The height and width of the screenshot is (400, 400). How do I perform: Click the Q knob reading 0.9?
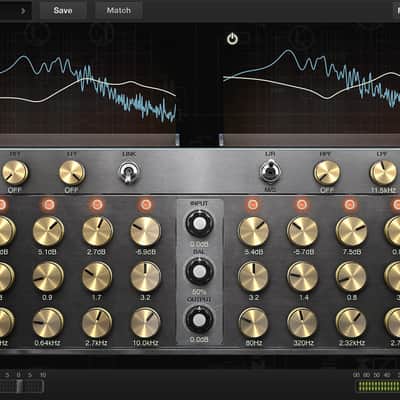[48, 277]
